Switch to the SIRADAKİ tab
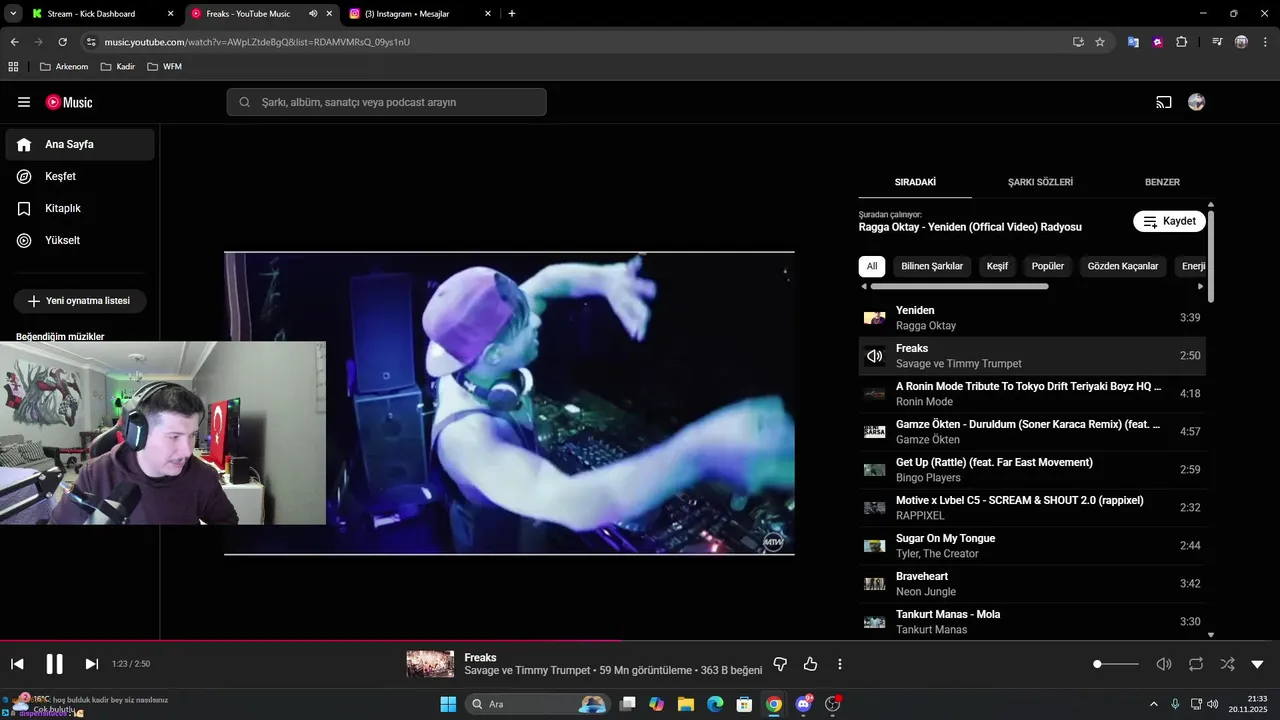Image resolution: width=1280 pixels, height=720 pixels. point(915,182)
